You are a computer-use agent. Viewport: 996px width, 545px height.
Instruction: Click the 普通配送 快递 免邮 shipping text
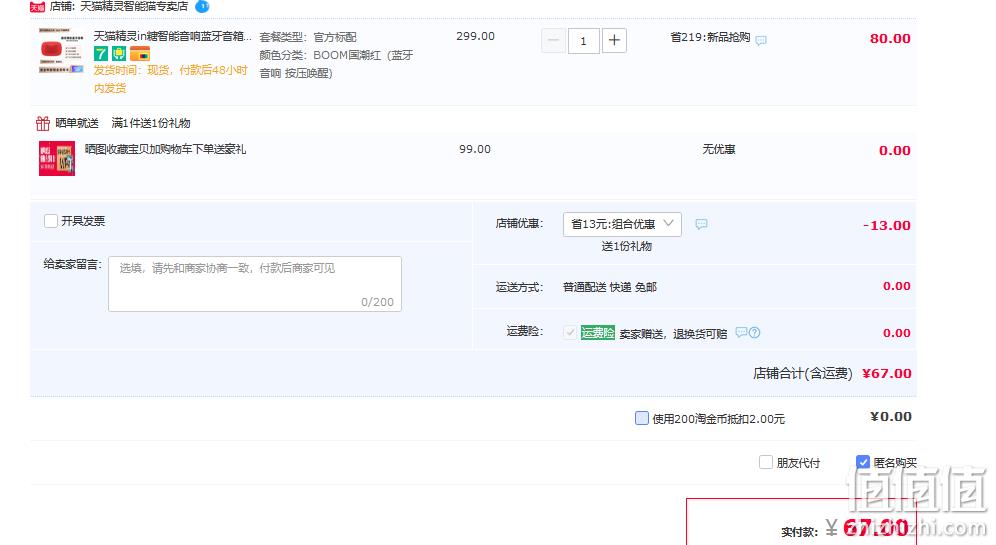(x=610, y=287)
